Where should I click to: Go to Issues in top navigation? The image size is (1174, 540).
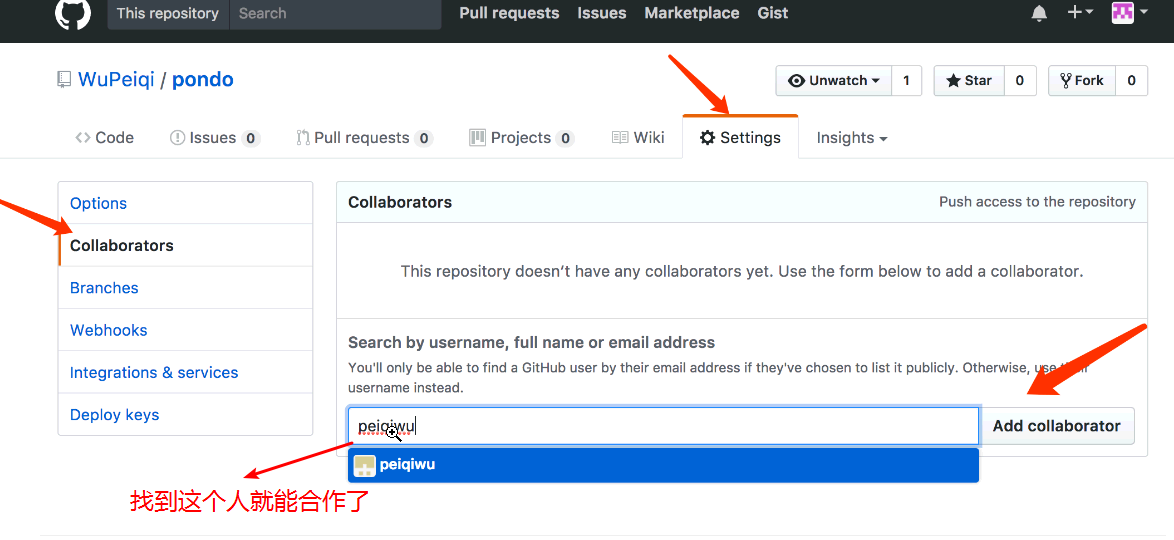[602, 13]
